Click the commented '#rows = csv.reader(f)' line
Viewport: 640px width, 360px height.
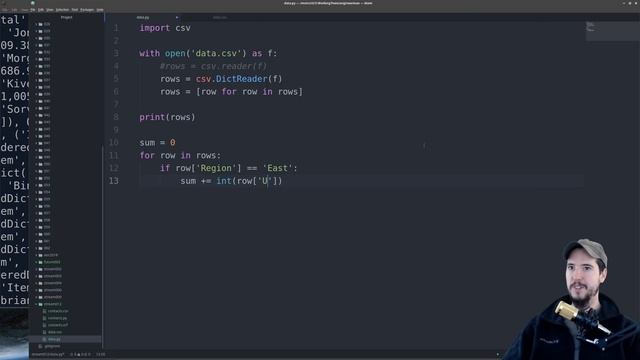[x=213, y=66]
